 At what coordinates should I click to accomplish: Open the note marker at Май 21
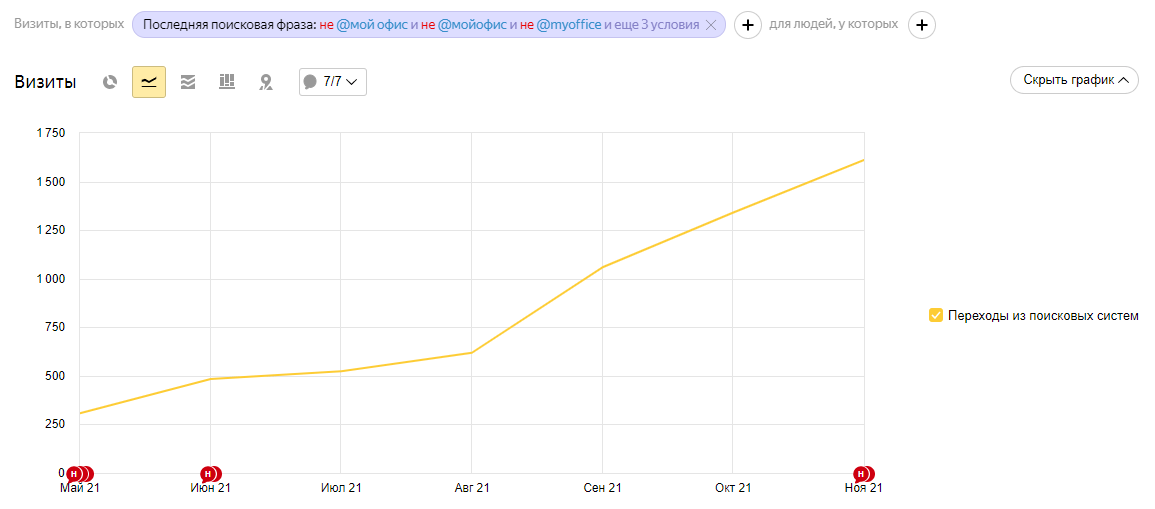[76, 474]
